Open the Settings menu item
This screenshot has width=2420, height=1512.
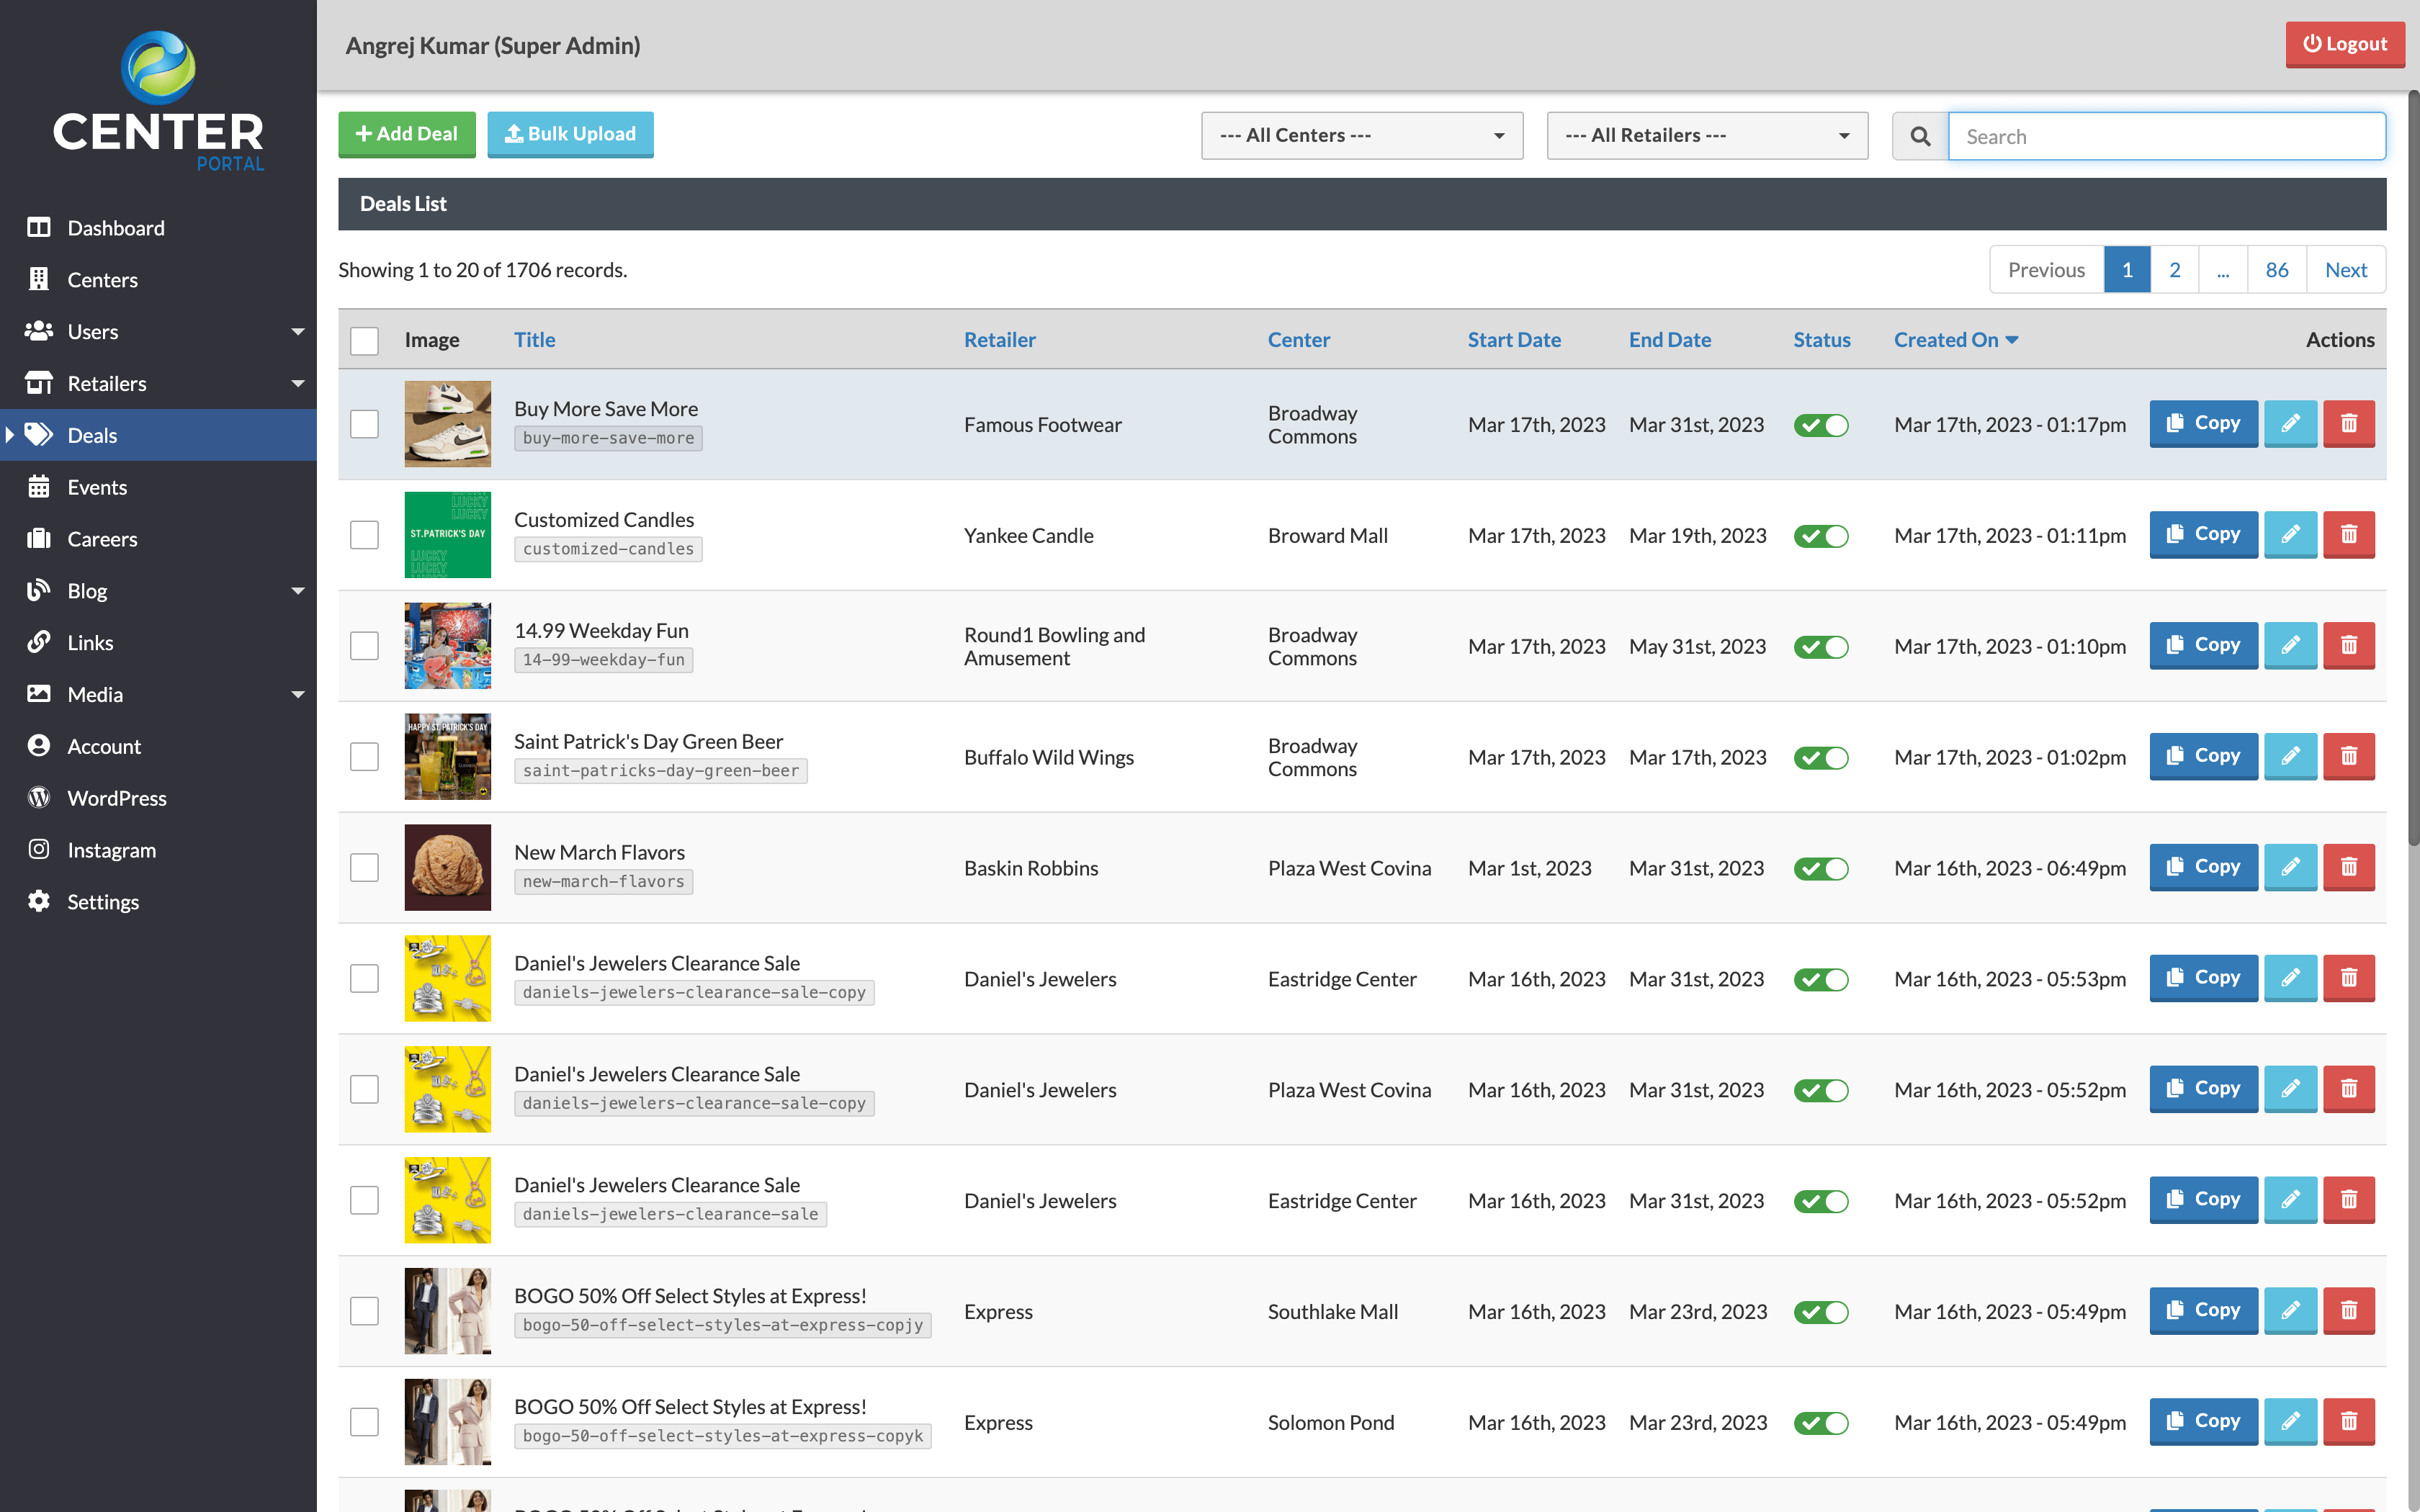point(102,901)
